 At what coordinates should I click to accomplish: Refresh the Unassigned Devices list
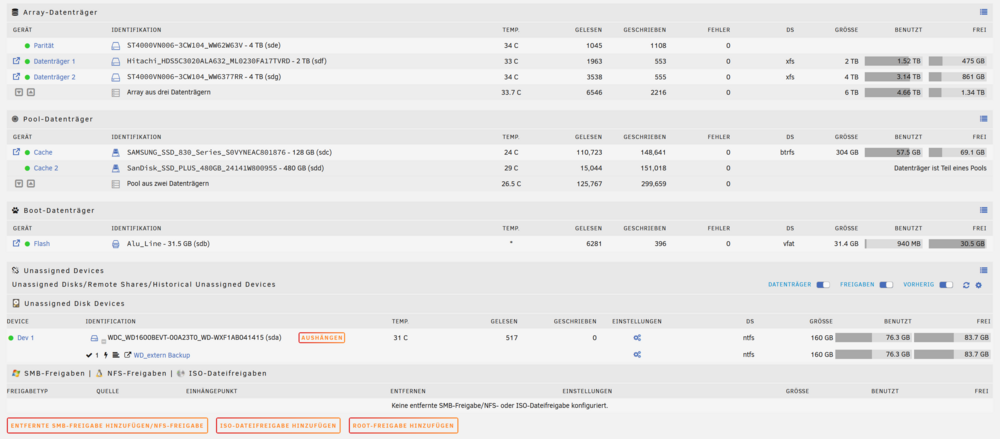coord(966,285)
